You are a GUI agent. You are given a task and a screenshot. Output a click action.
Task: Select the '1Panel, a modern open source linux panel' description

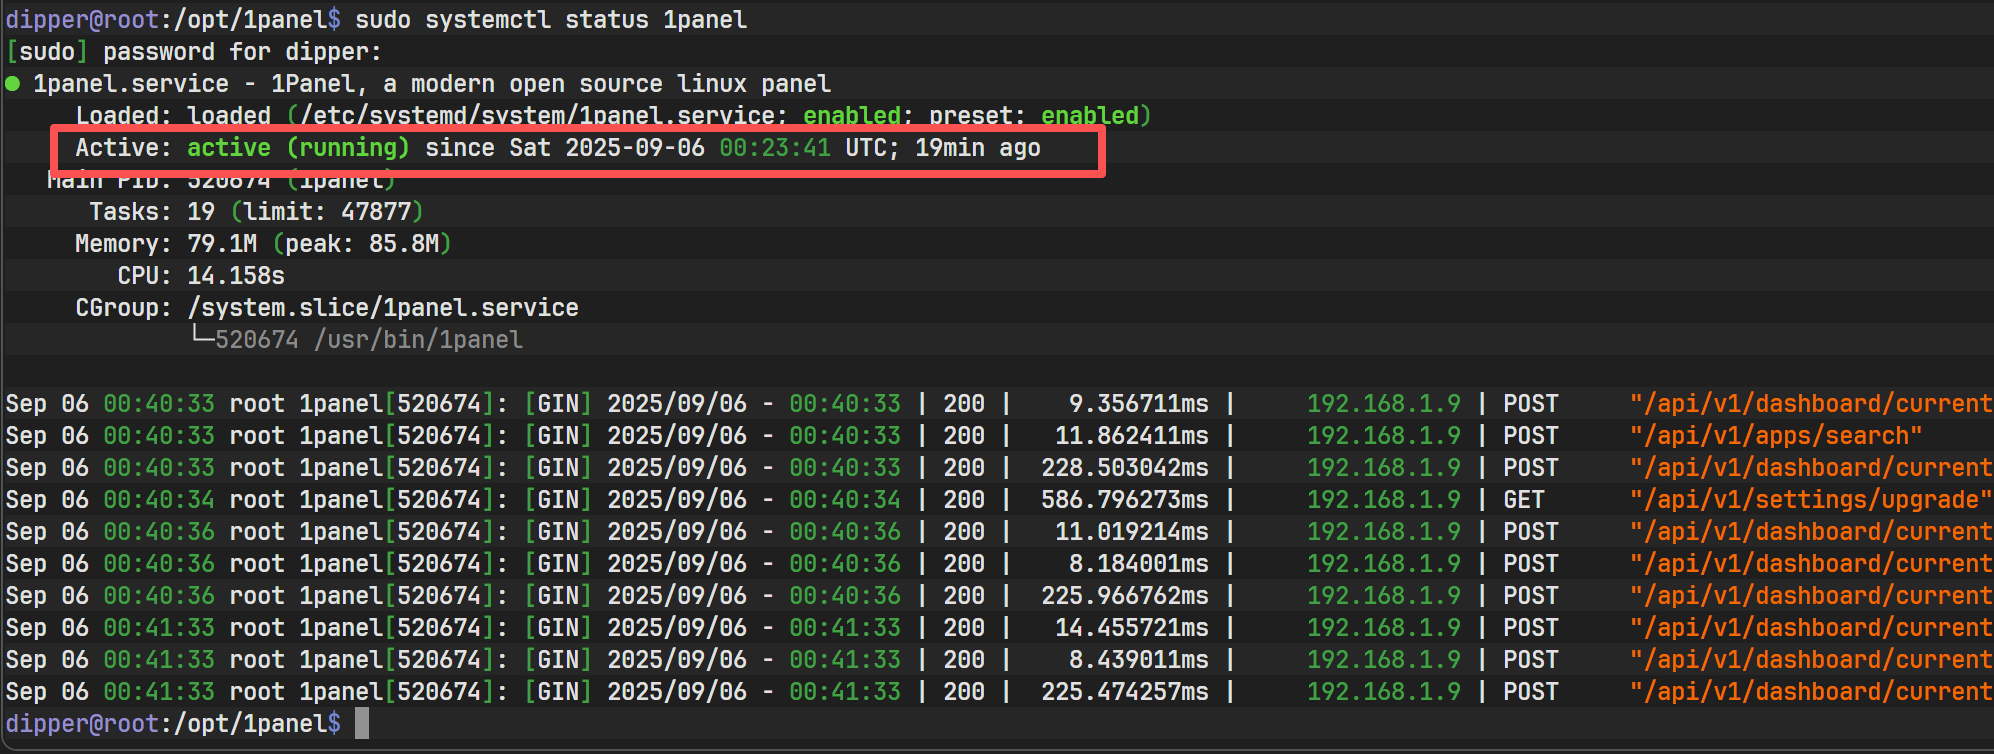(551, 84)
